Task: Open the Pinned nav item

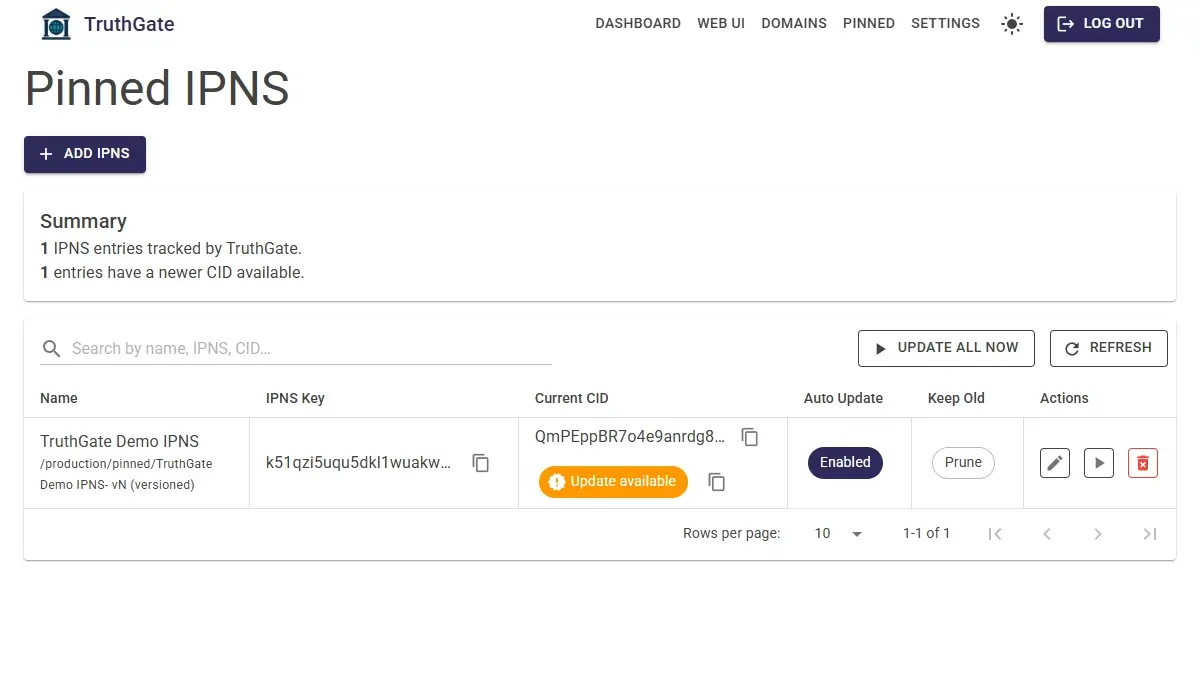Action: coord(869,24)
